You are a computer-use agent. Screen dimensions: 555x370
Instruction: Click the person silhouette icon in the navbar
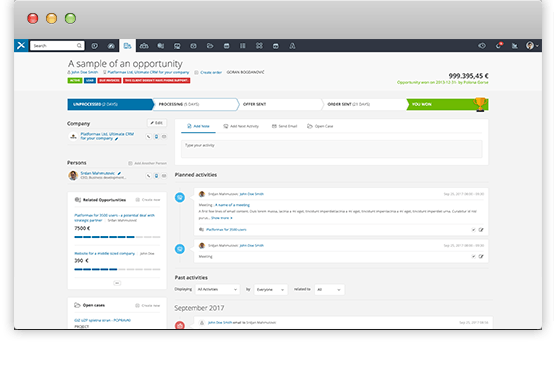292,46
